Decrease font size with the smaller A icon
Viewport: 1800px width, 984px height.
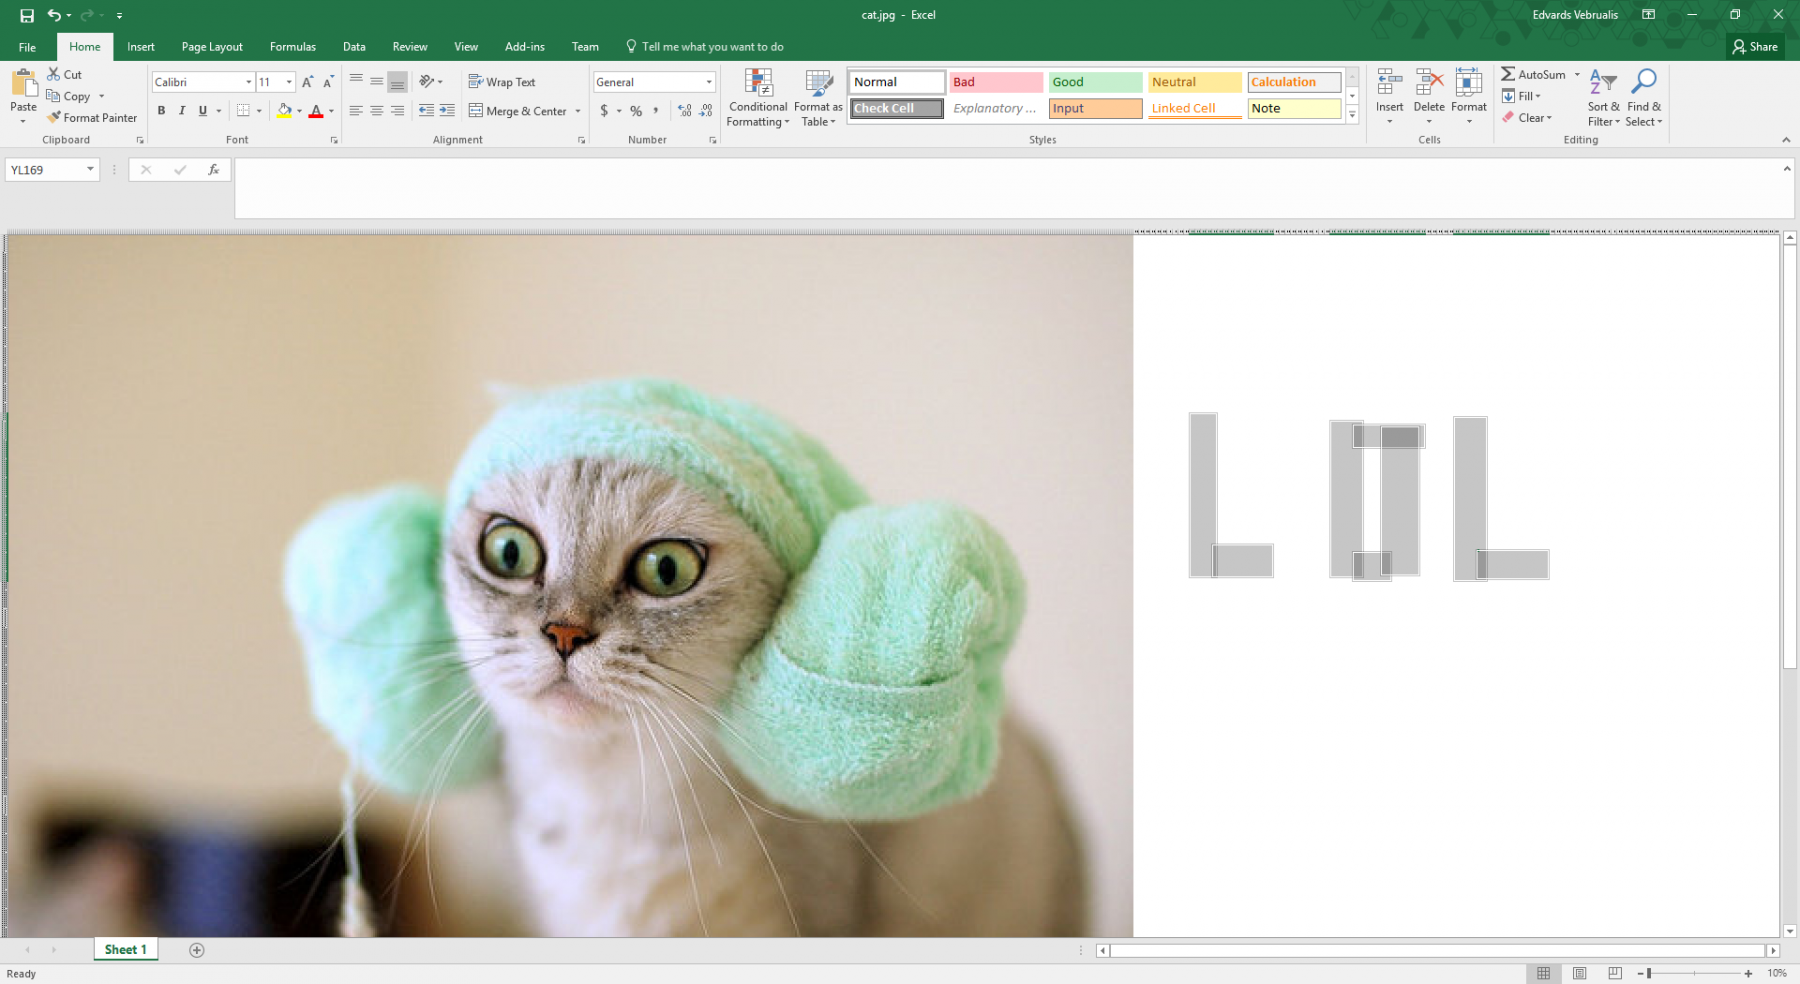pos(328,82)
